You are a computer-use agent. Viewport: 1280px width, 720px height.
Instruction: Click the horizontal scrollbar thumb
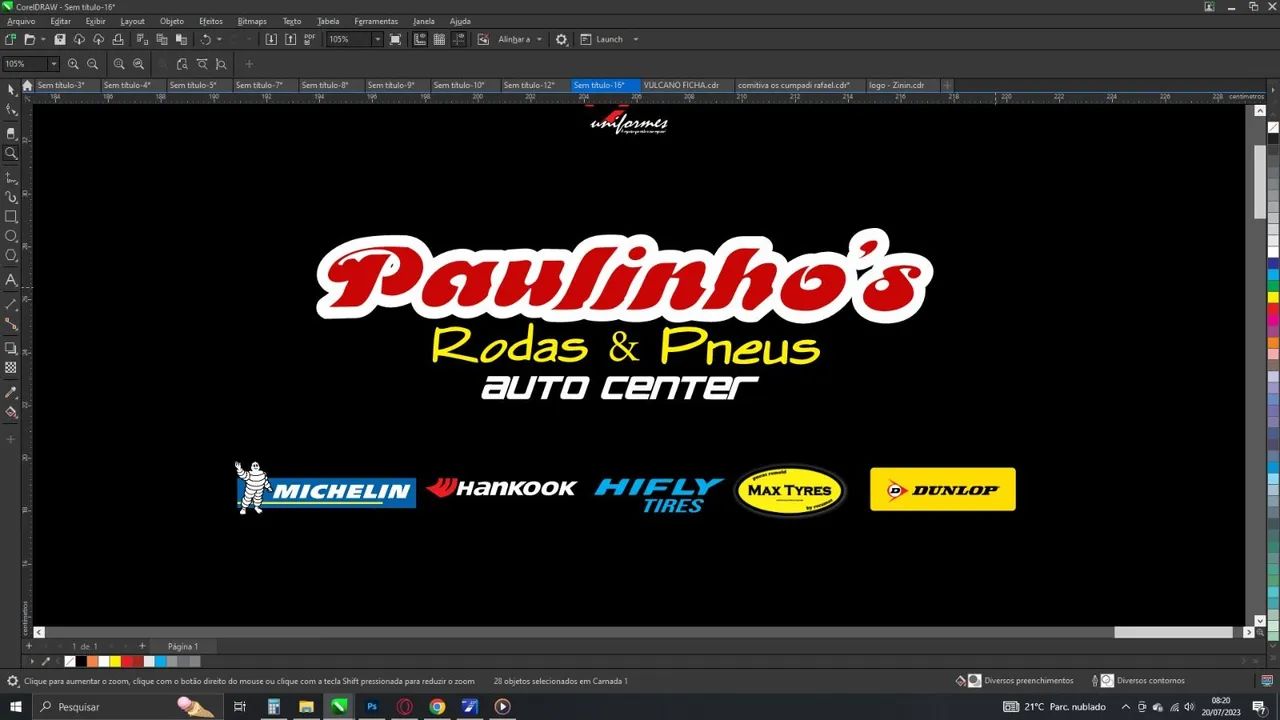click(1174, 632)
